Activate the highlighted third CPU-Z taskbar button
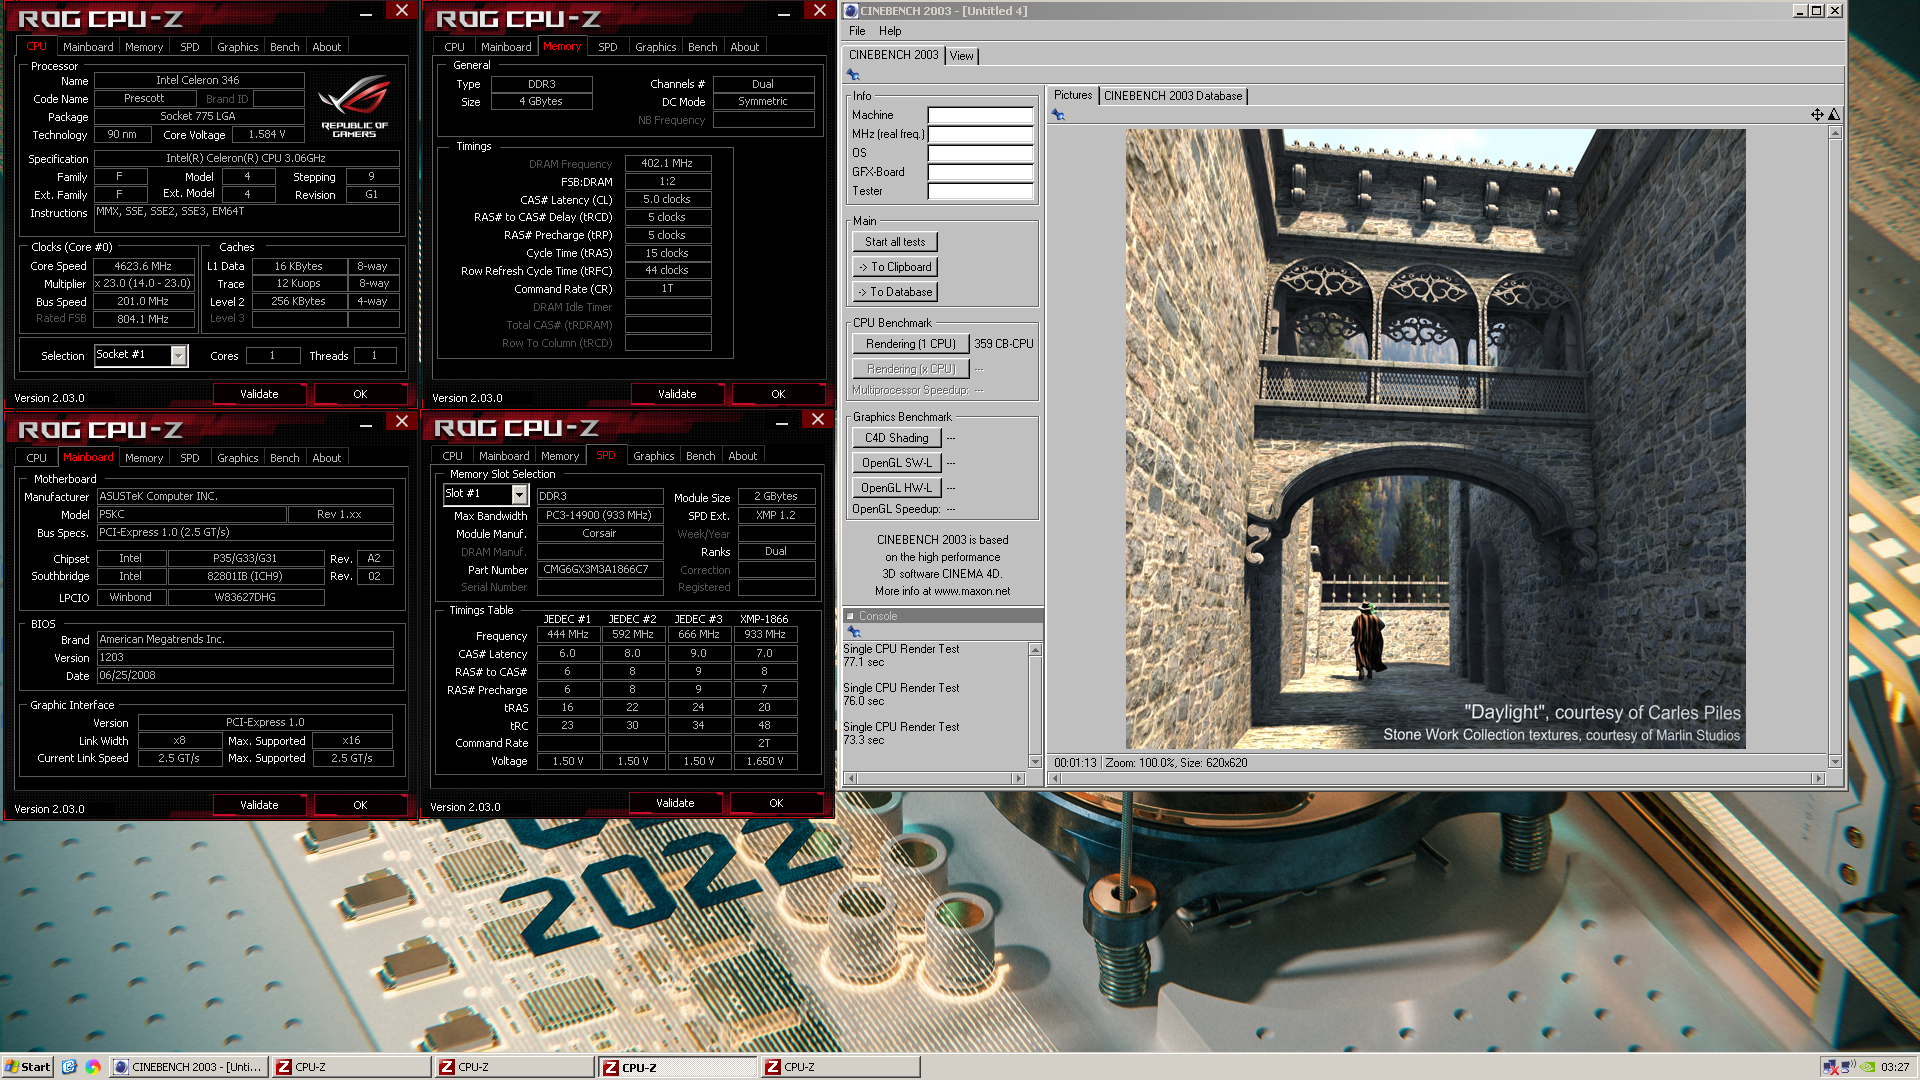Image resolution: width=1920 pixels, height=1080 pixels. point(677,1067)
